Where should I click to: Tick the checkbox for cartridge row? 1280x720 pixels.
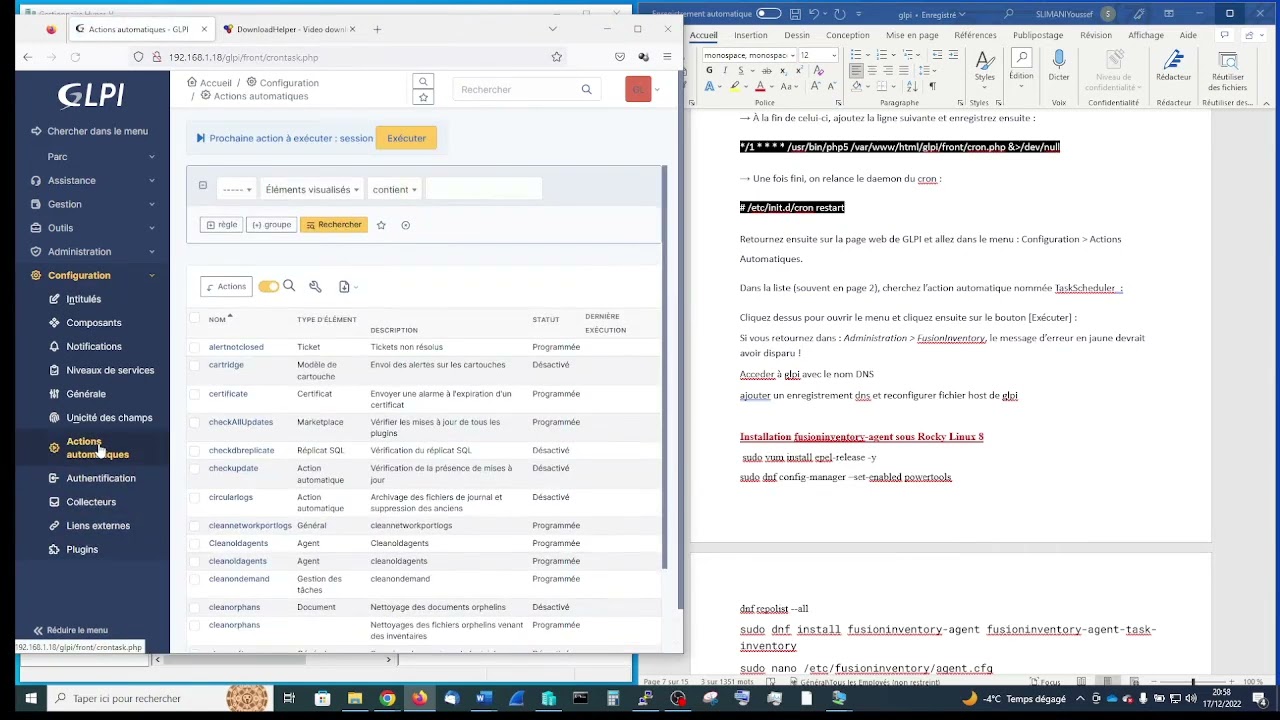click(x=194, y=365)
